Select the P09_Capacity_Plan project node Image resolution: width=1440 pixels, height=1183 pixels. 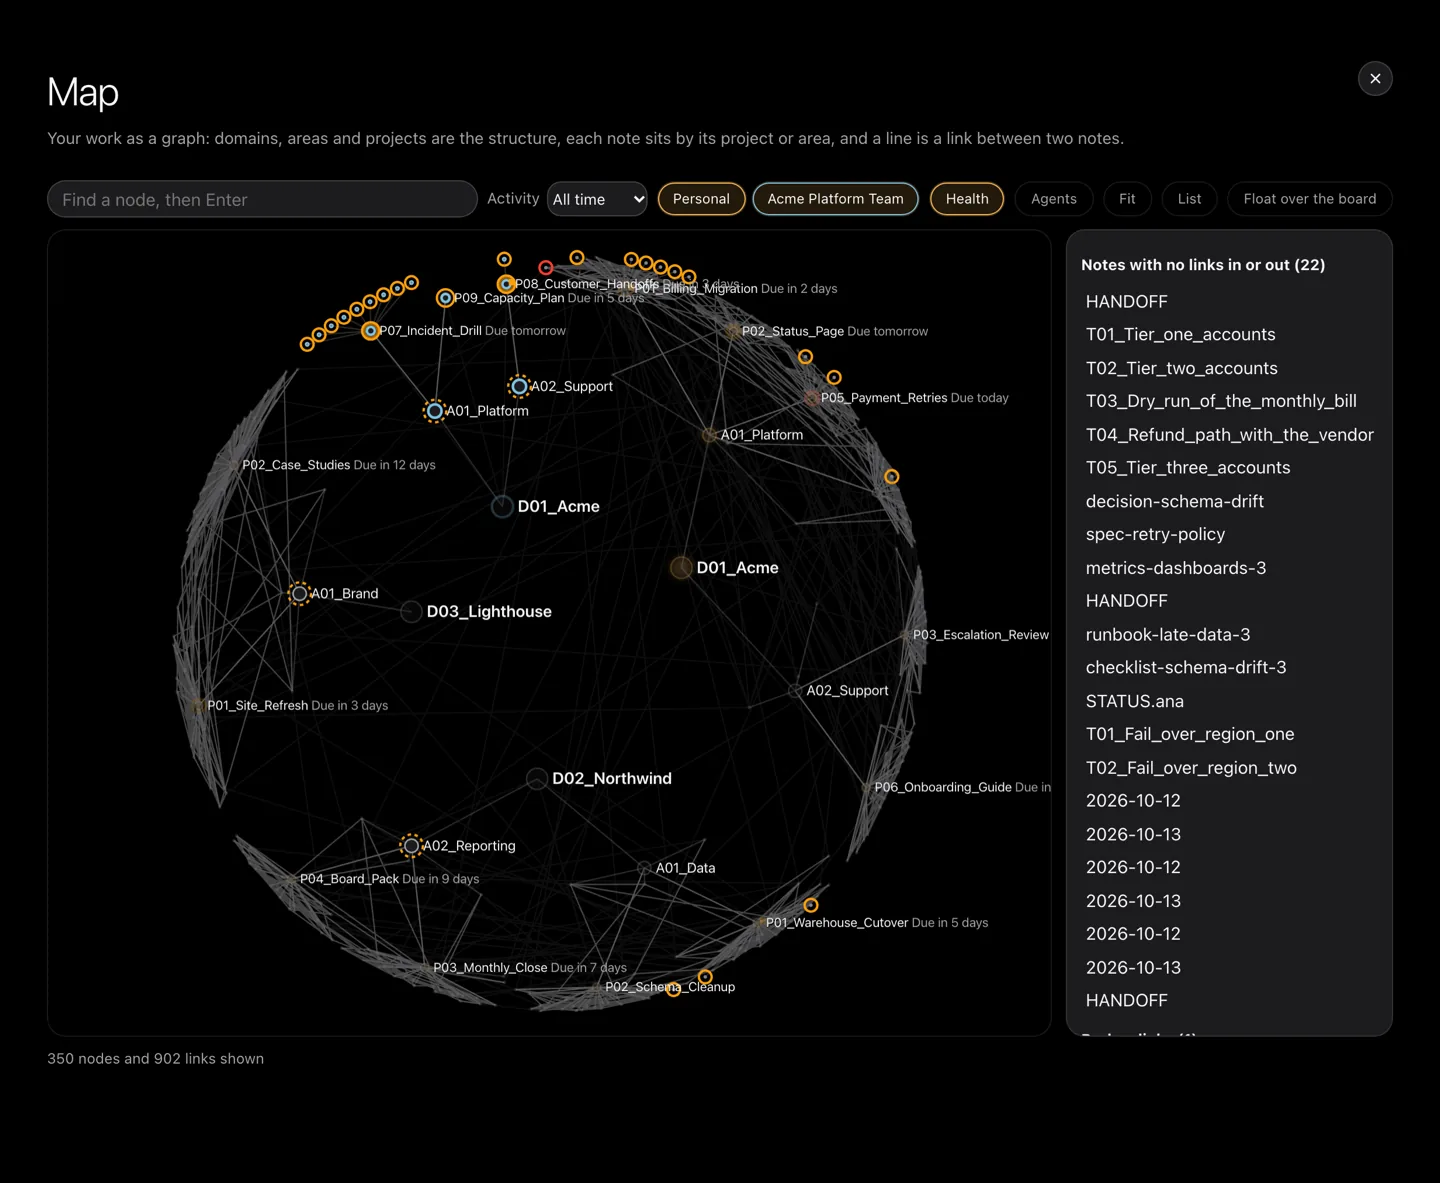[445, 298]
